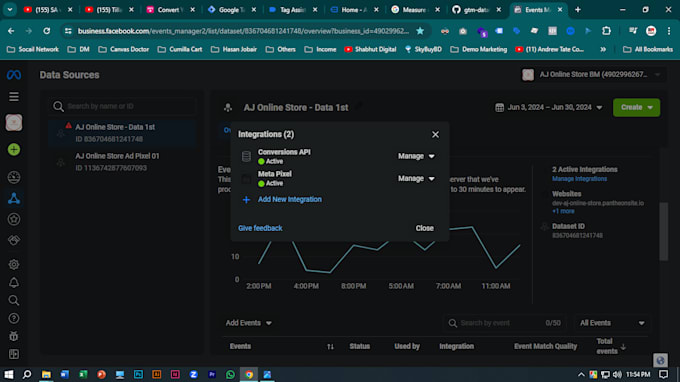Viewport: 680px width, 382px height.
Task: Select AJ Online Store - Data 1st dataset
Action: 121,133
